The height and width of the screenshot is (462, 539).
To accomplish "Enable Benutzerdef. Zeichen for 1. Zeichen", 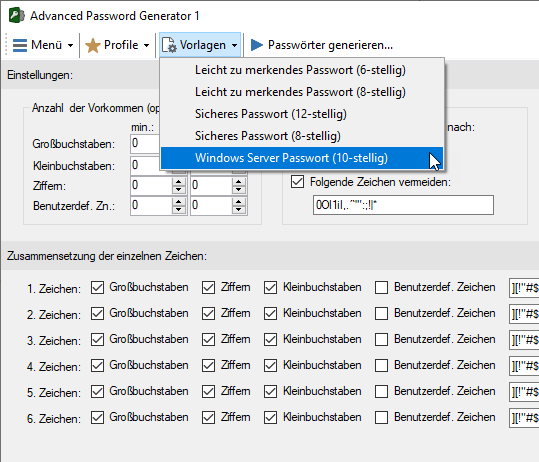I will (382, 287).
